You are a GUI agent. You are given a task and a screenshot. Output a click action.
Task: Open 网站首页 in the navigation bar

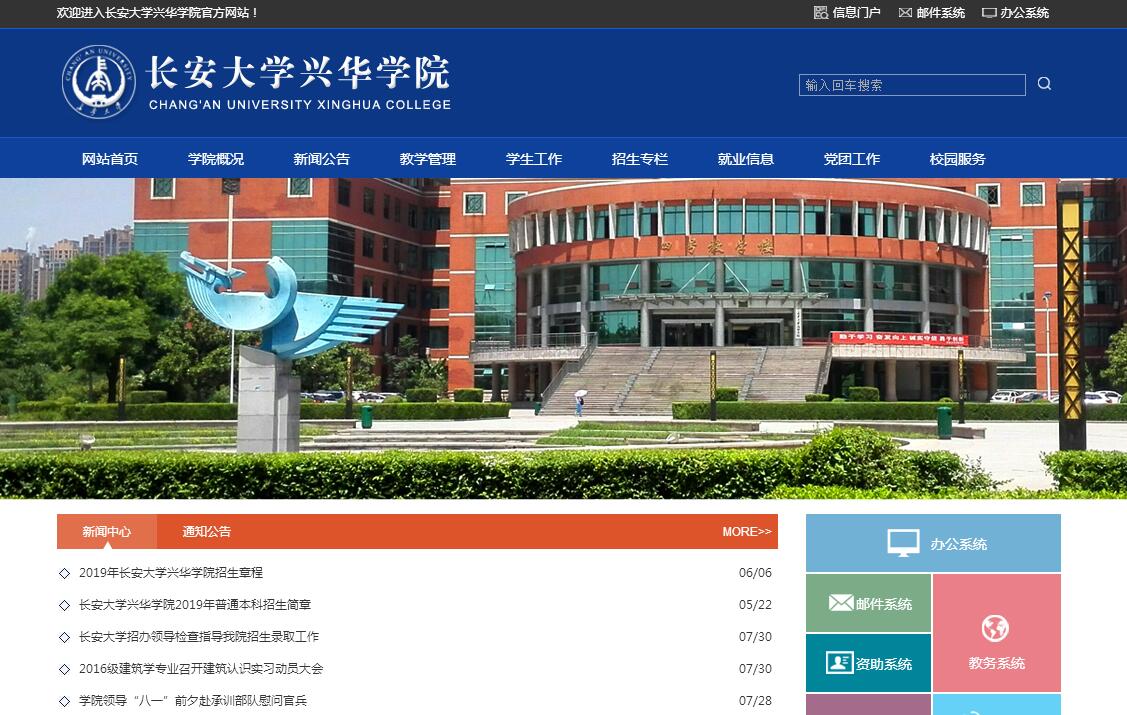[110, 159]
